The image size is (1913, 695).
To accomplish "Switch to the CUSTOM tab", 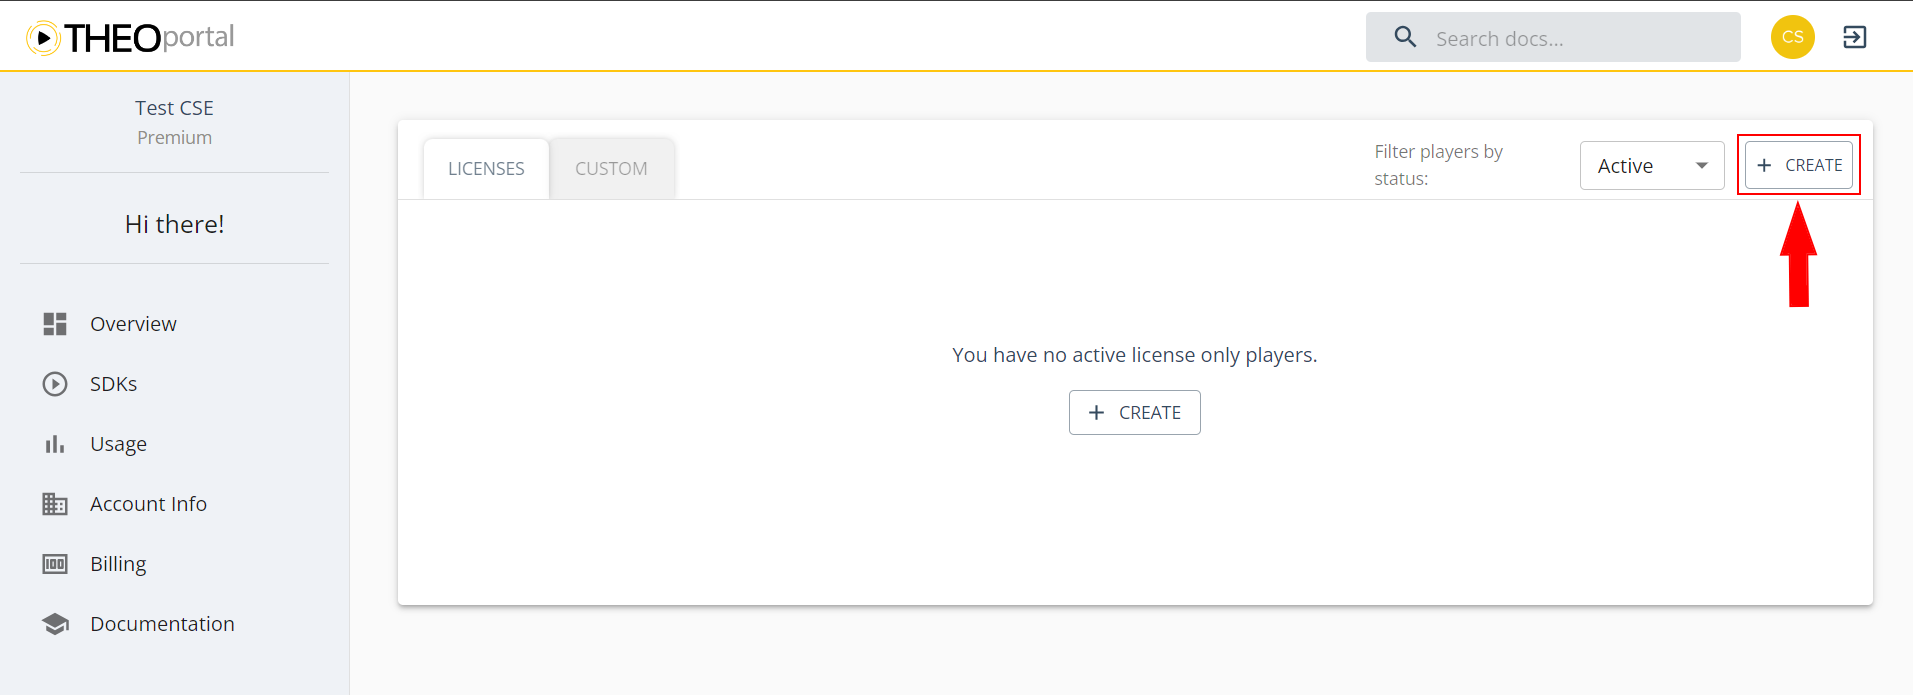I will click(611, 168).
